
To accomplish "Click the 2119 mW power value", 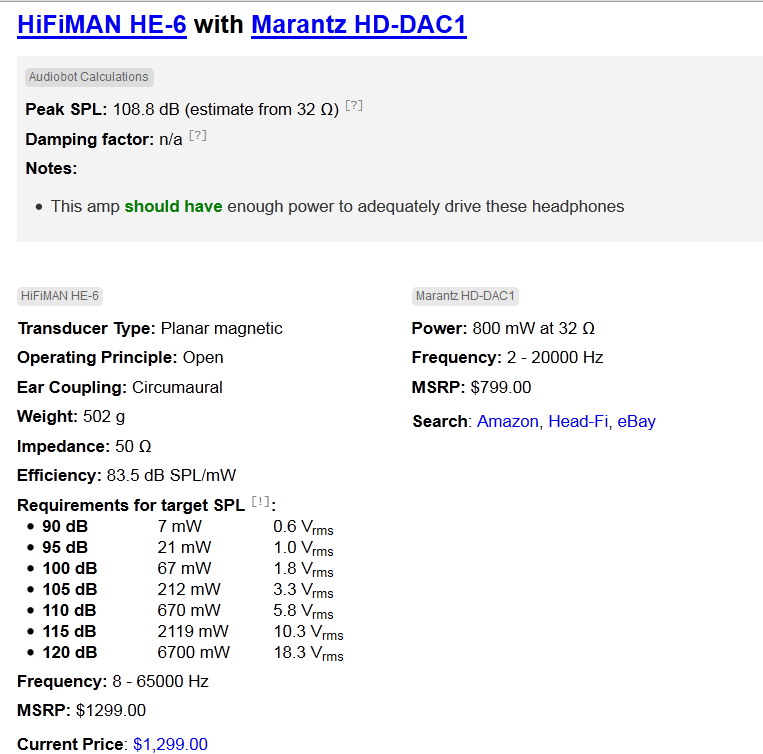I will tap(193, 631).
